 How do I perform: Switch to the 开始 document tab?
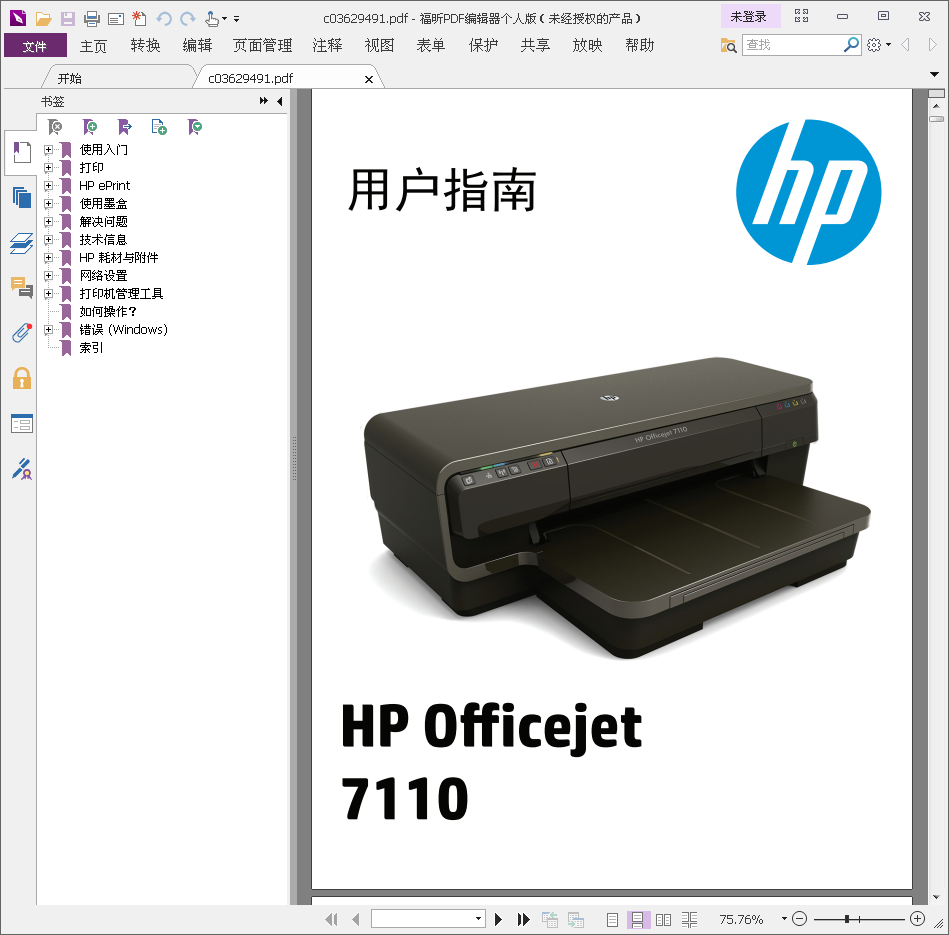(x=69, y=79)
